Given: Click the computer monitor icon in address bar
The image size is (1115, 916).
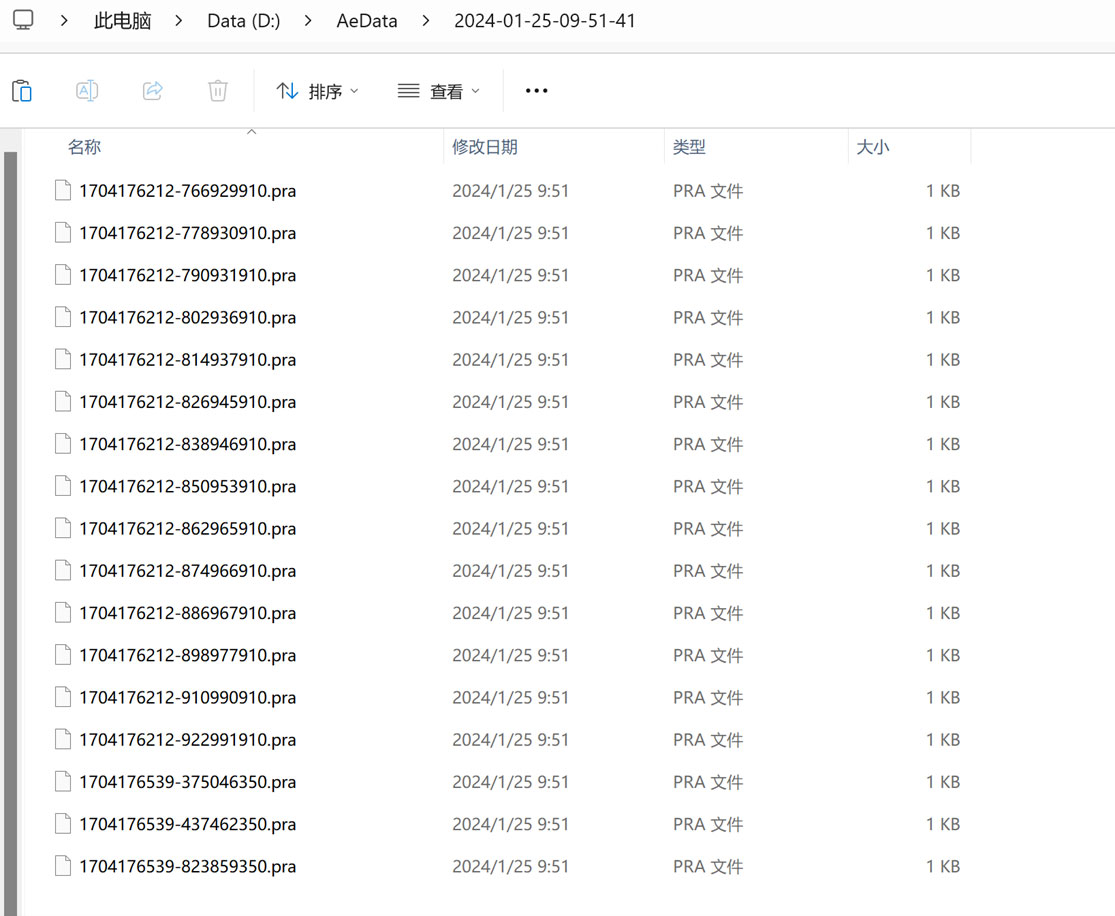Looking at the screenshot, I should (23, 20).
